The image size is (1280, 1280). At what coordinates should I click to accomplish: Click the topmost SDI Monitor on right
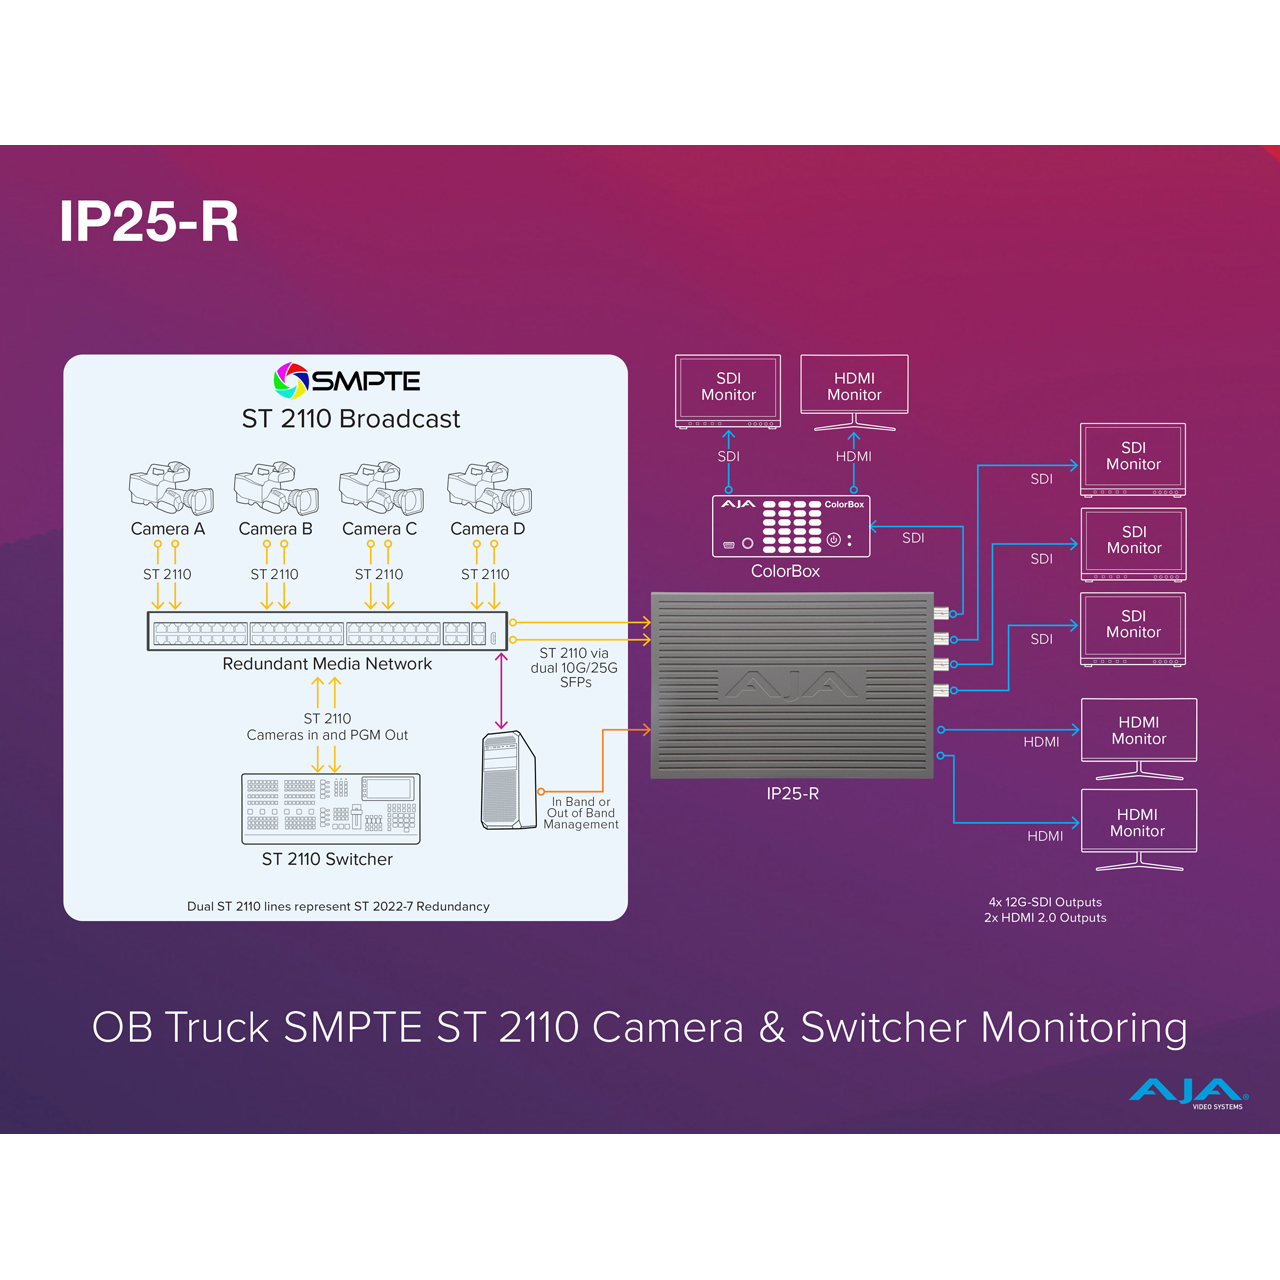(x=1133, y=460)
